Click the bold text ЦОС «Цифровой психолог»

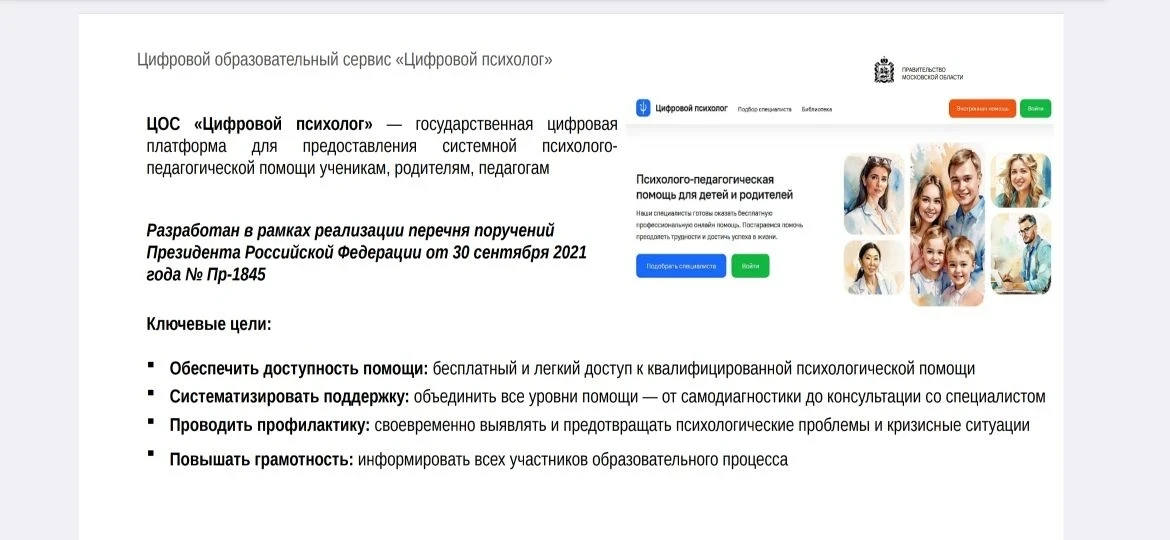tap(260, 124)
